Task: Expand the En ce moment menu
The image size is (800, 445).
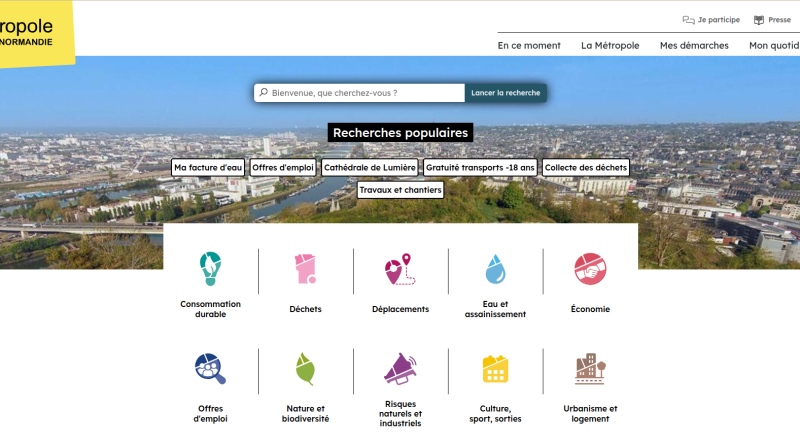Action: [x=529, y=45]
